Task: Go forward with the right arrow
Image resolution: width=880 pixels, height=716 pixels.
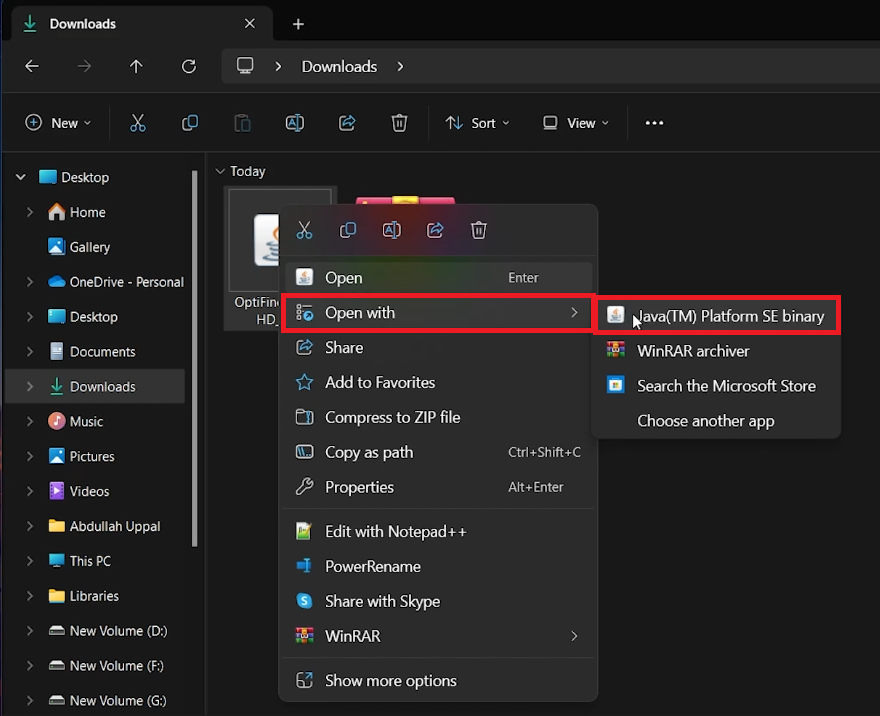Action: click(x=84, y=66)
